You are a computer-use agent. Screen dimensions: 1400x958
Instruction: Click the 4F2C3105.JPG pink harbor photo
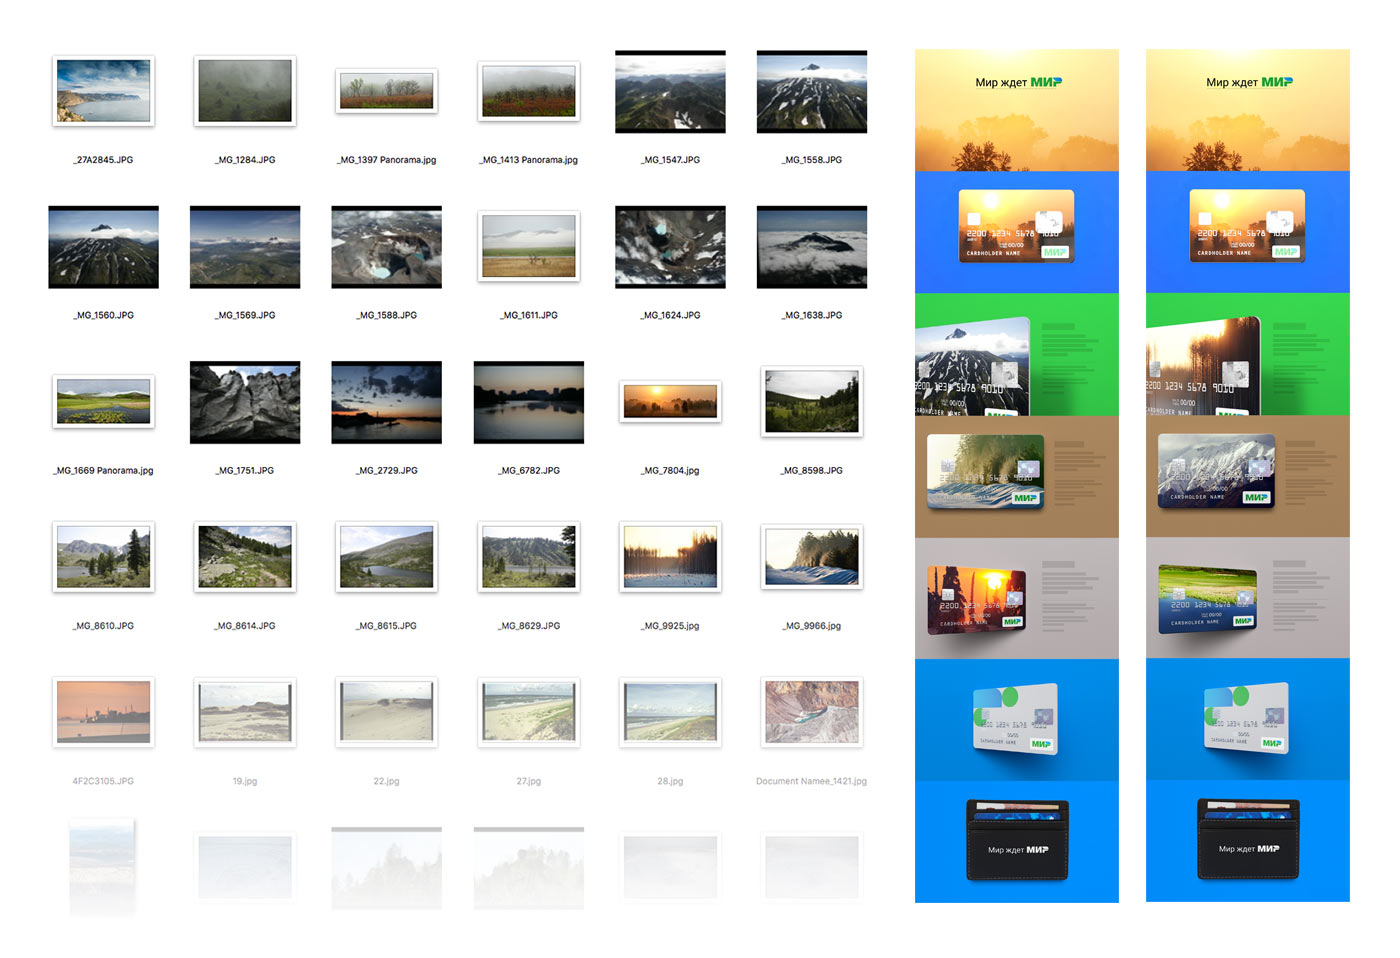(x=103, y=712)
